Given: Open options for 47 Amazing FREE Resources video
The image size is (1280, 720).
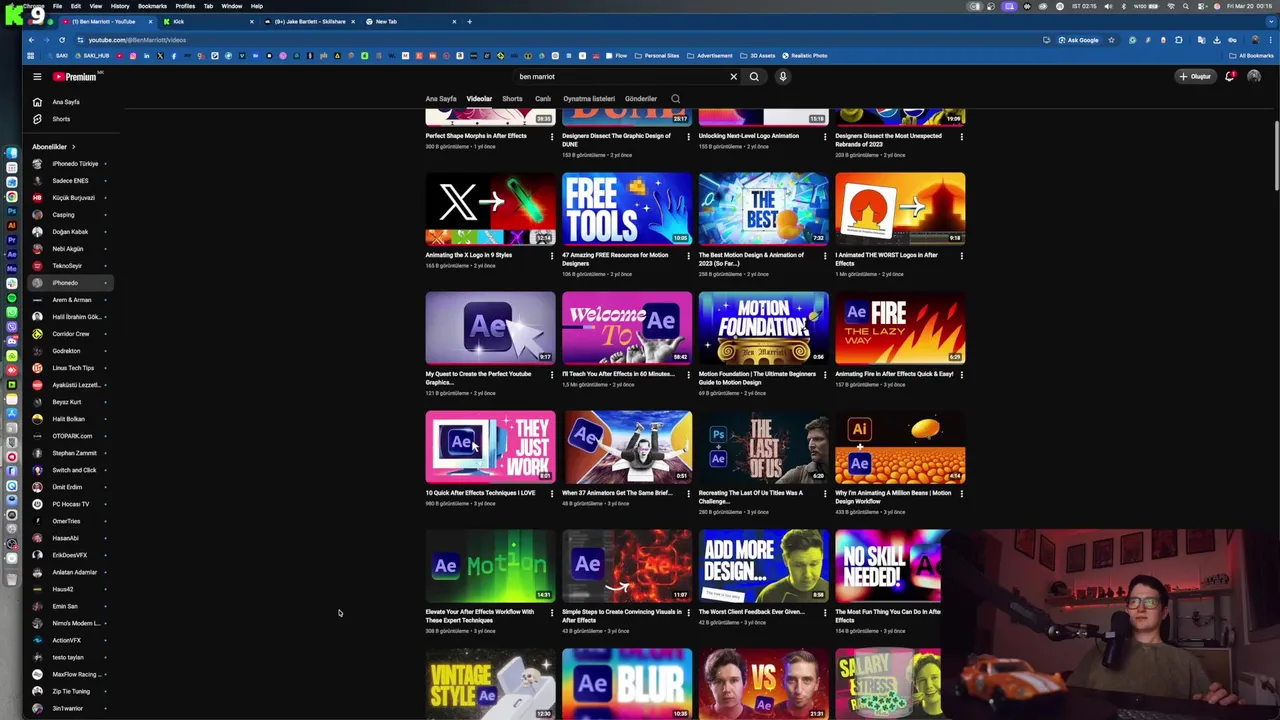Looking at the screenshot, I should pyautogui.click(x=688, y=256).
